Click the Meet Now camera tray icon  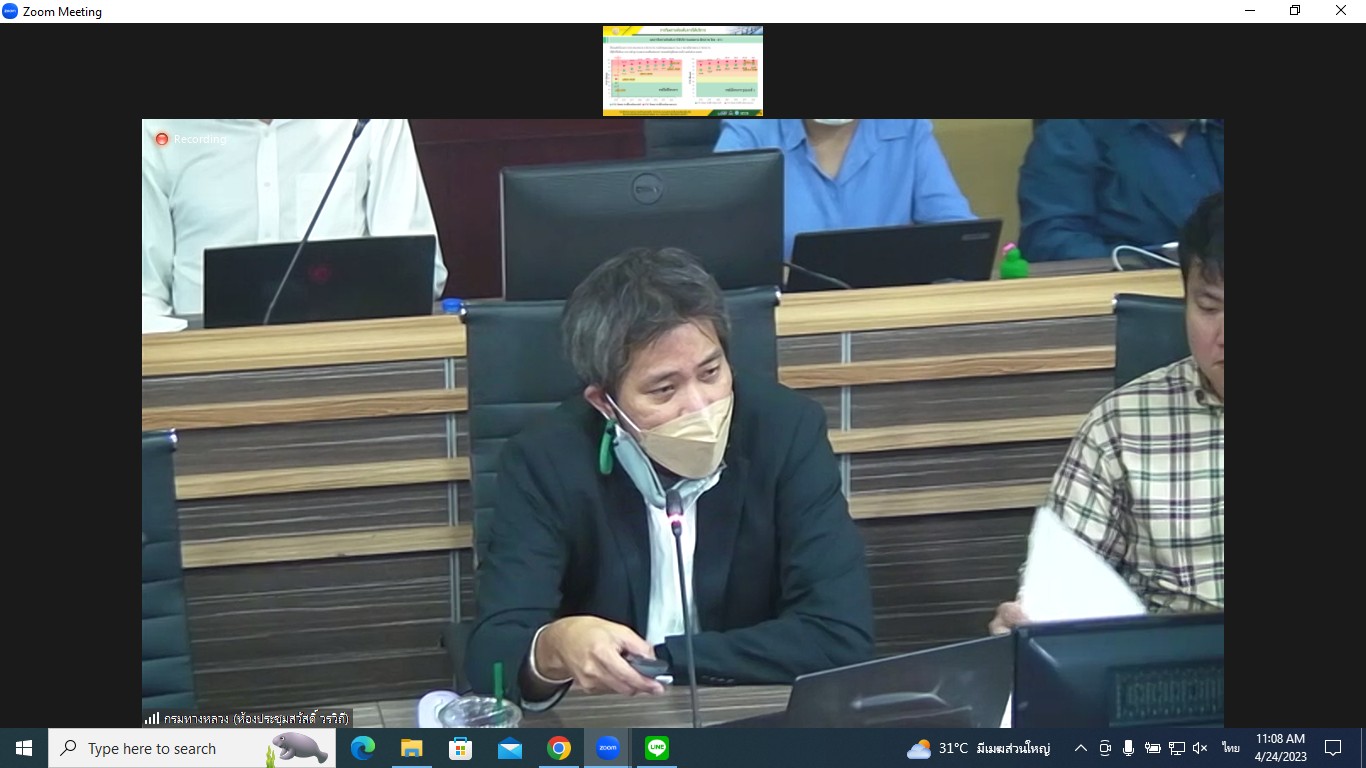point(1105,748)
